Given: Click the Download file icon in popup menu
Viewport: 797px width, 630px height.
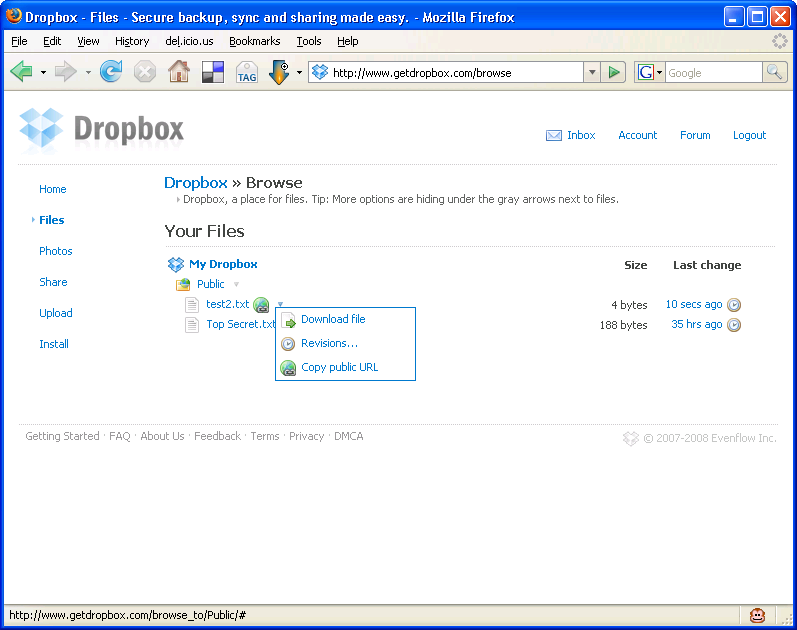Looking at the screenshot, I should [288, 320].
